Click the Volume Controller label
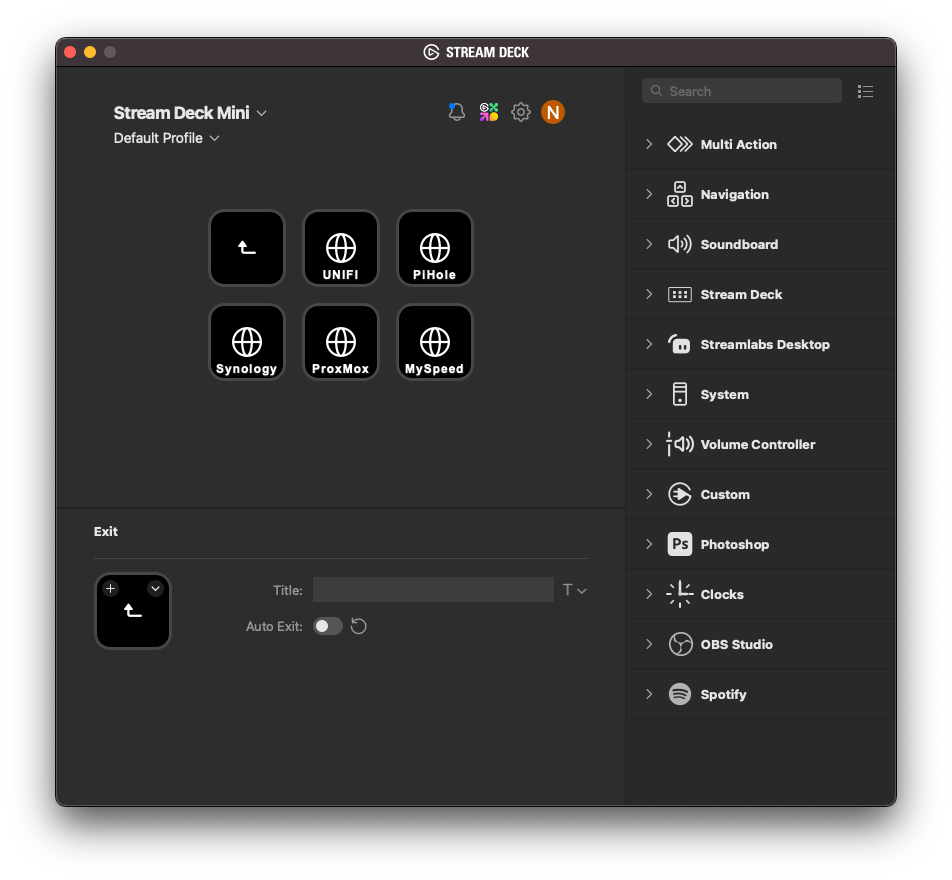This screenshot has height=880, width=952. [758, 444]
